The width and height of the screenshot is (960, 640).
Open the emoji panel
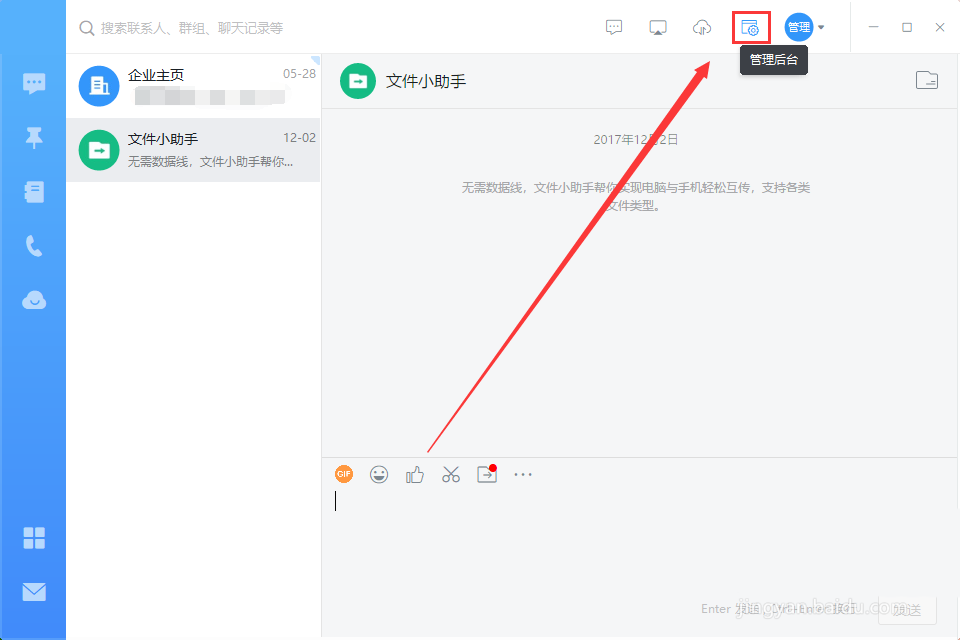(x=379, y=474)
